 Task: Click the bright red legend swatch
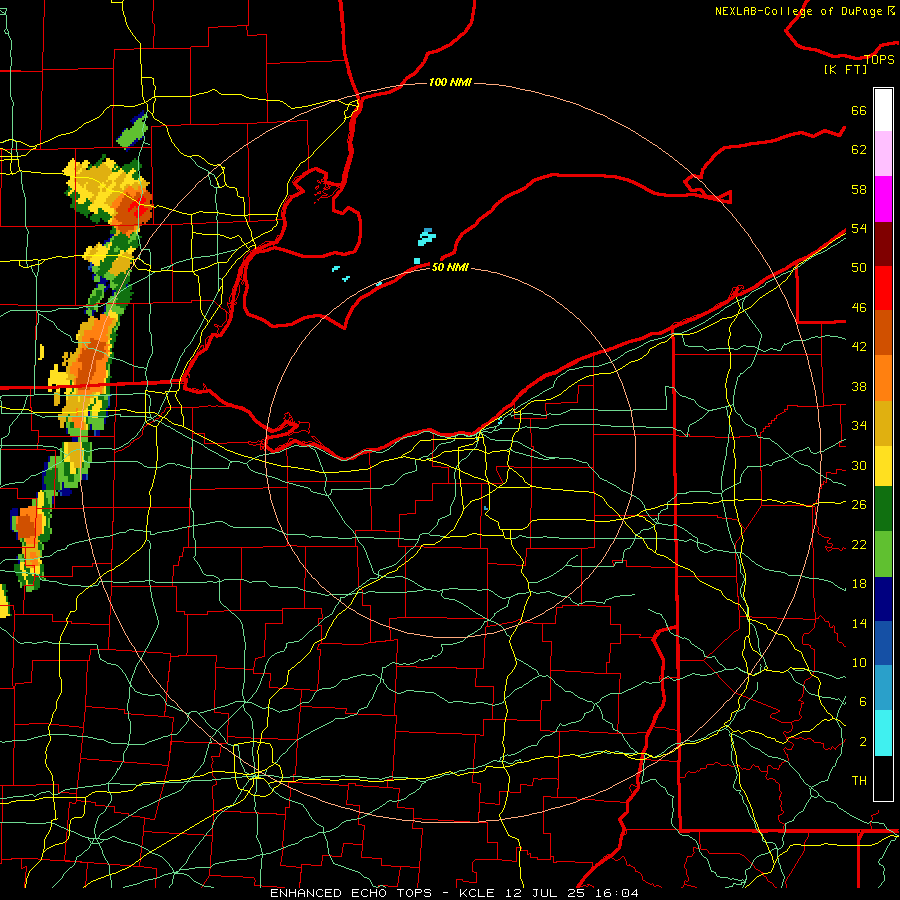coord(883,288)
